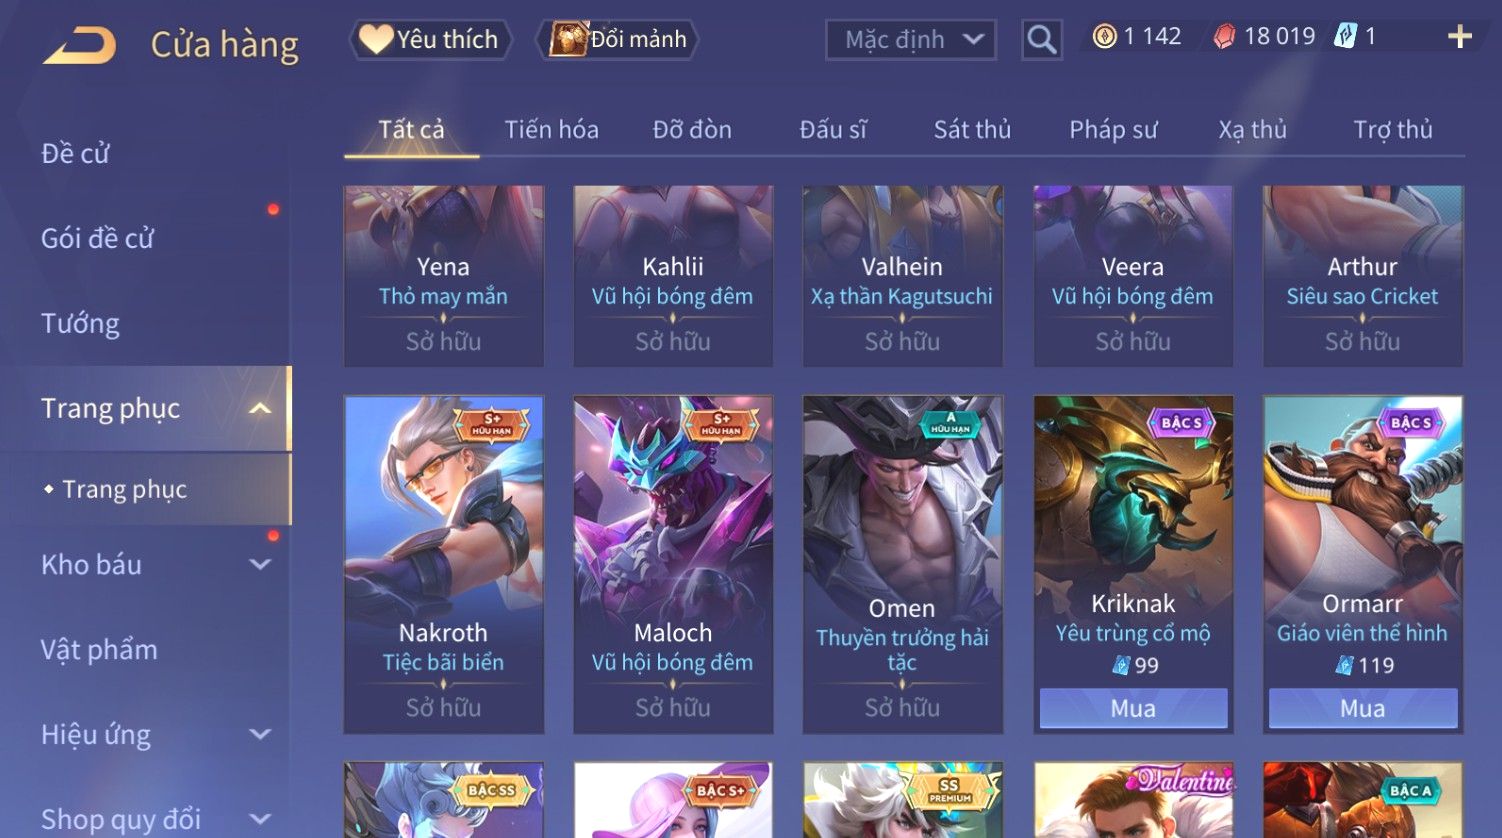Open search with the magnifier icon
Image resolution: width=1502 pixels, height=838 pixels.
tap(1041, 40)
